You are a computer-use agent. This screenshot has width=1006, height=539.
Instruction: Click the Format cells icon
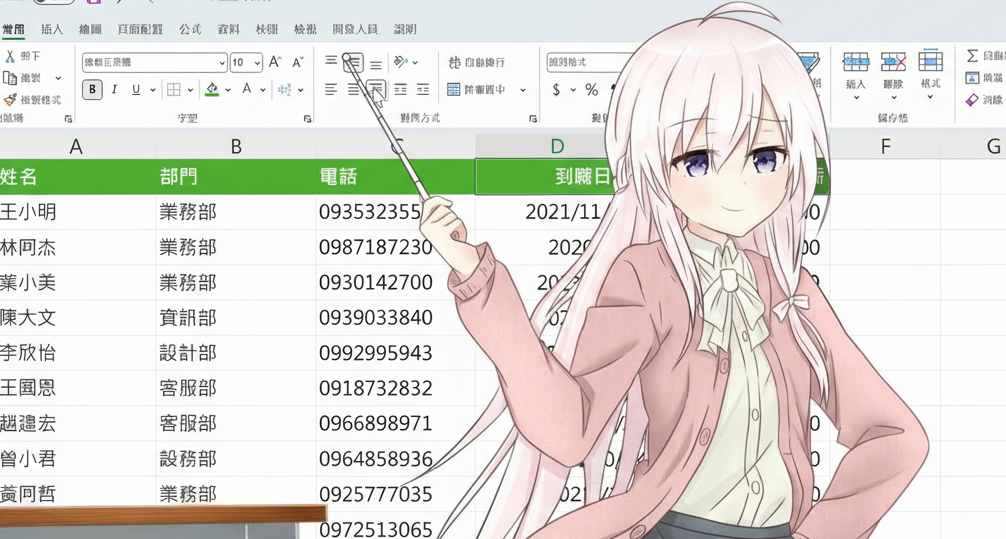pos(930,61)
